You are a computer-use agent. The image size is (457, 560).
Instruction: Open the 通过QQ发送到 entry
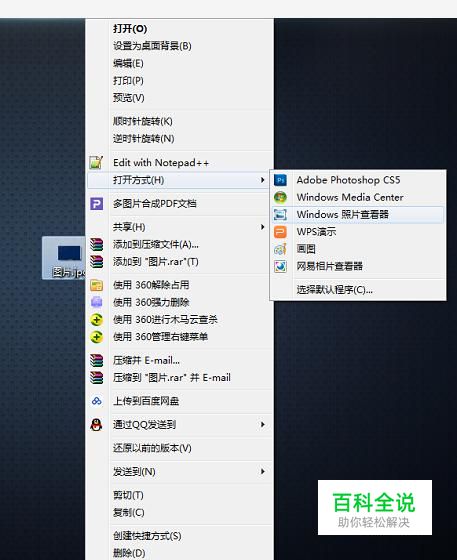(x=181, y=425)
